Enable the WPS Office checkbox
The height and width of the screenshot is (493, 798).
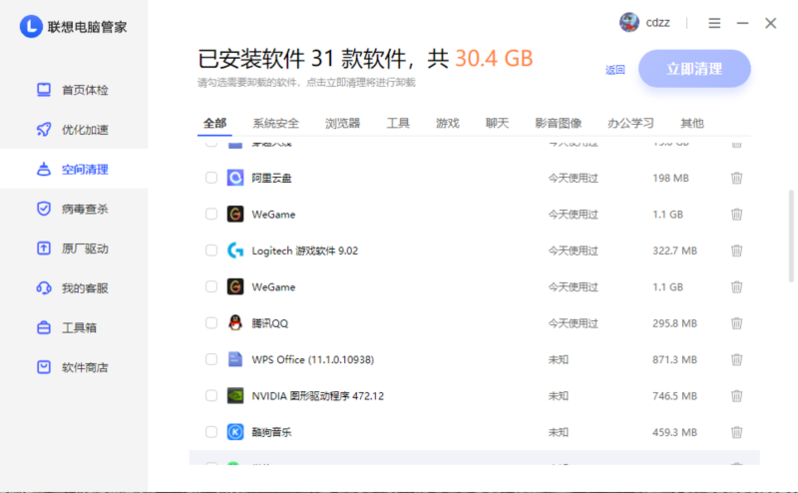[211, 359]
